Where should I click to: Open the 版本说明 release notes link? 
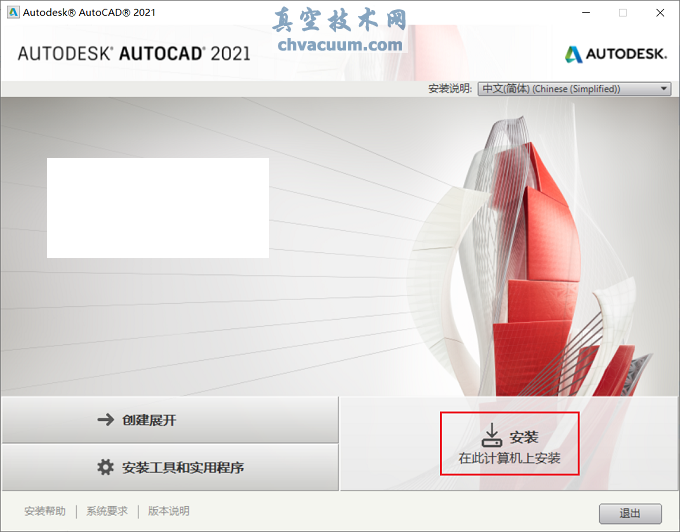tap(168, 511)
